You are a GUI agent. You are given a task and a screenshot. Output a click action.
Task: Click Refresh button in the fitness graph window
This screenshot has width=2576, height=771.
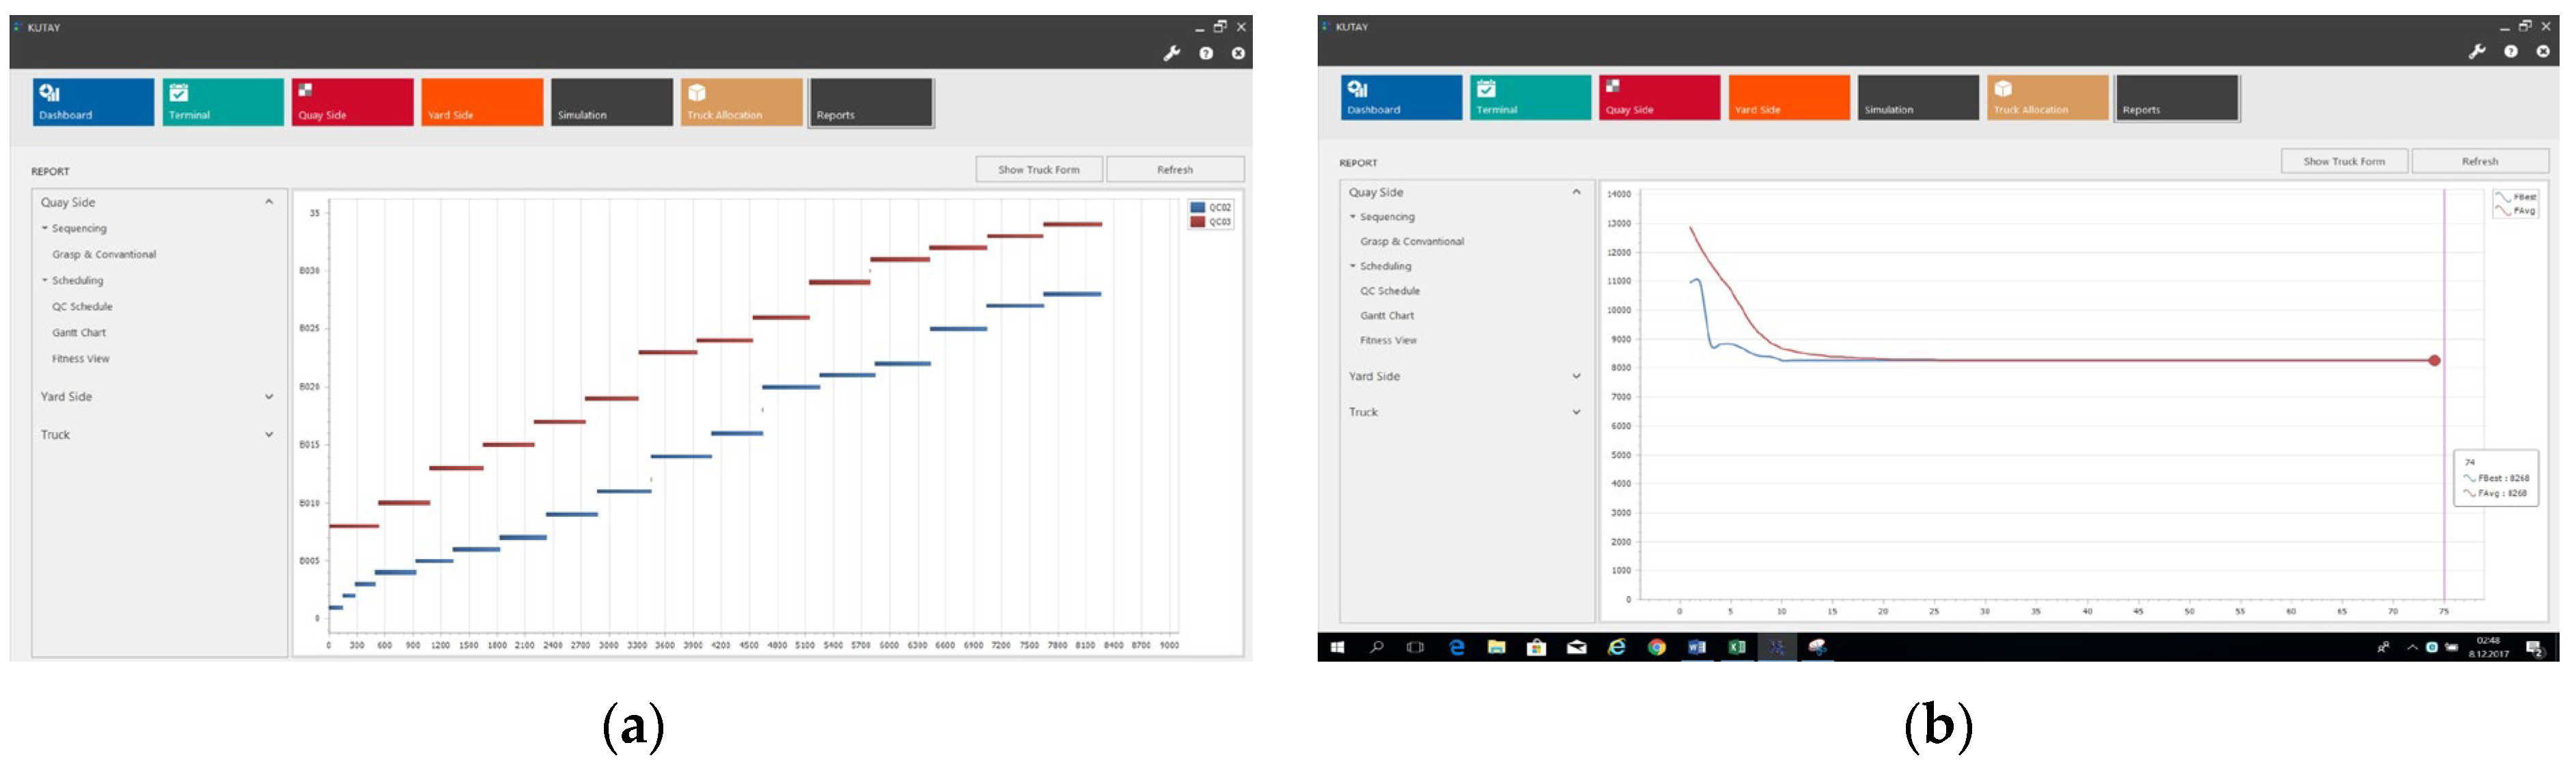(x=2479, y=161)
